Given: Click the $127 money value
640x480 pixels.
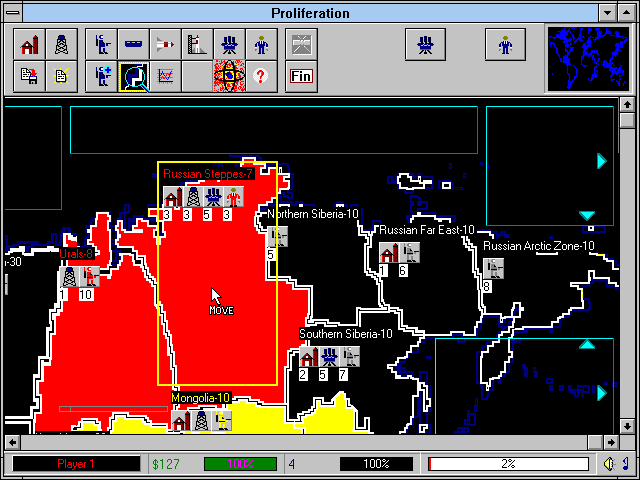Looking at the screenshot, I should click(166, 464).
